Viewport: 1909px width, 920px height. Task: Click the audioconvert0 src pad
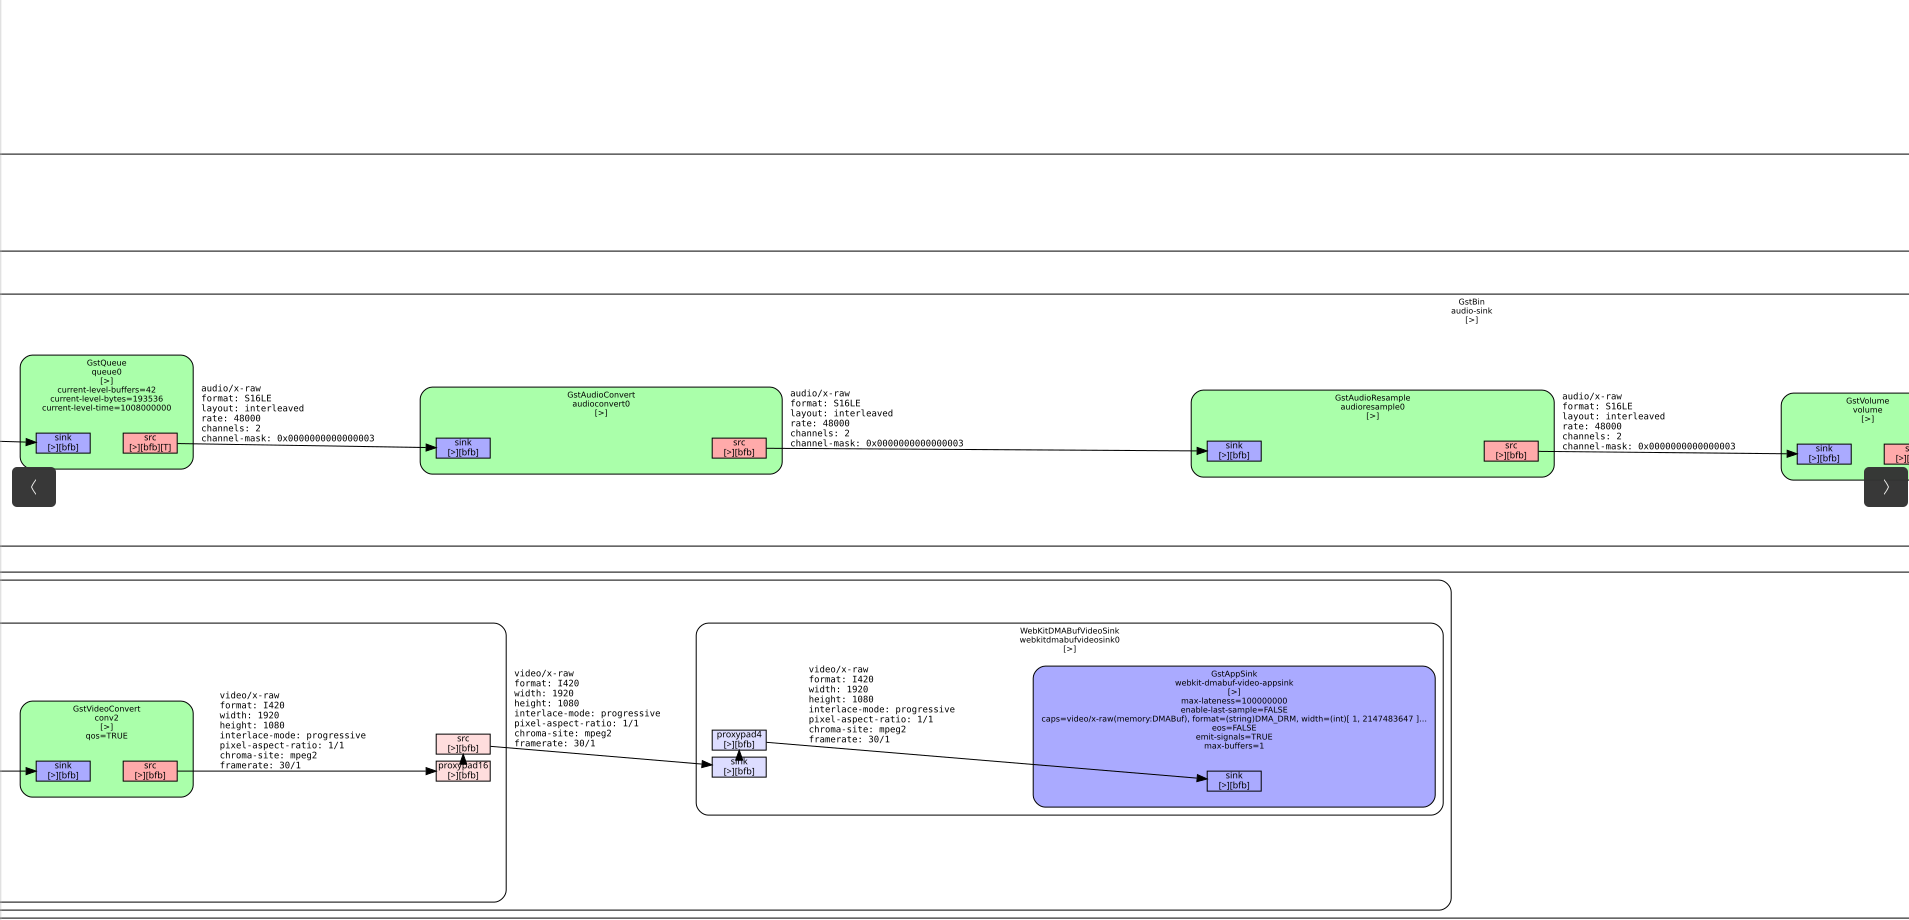pos(739,448)
